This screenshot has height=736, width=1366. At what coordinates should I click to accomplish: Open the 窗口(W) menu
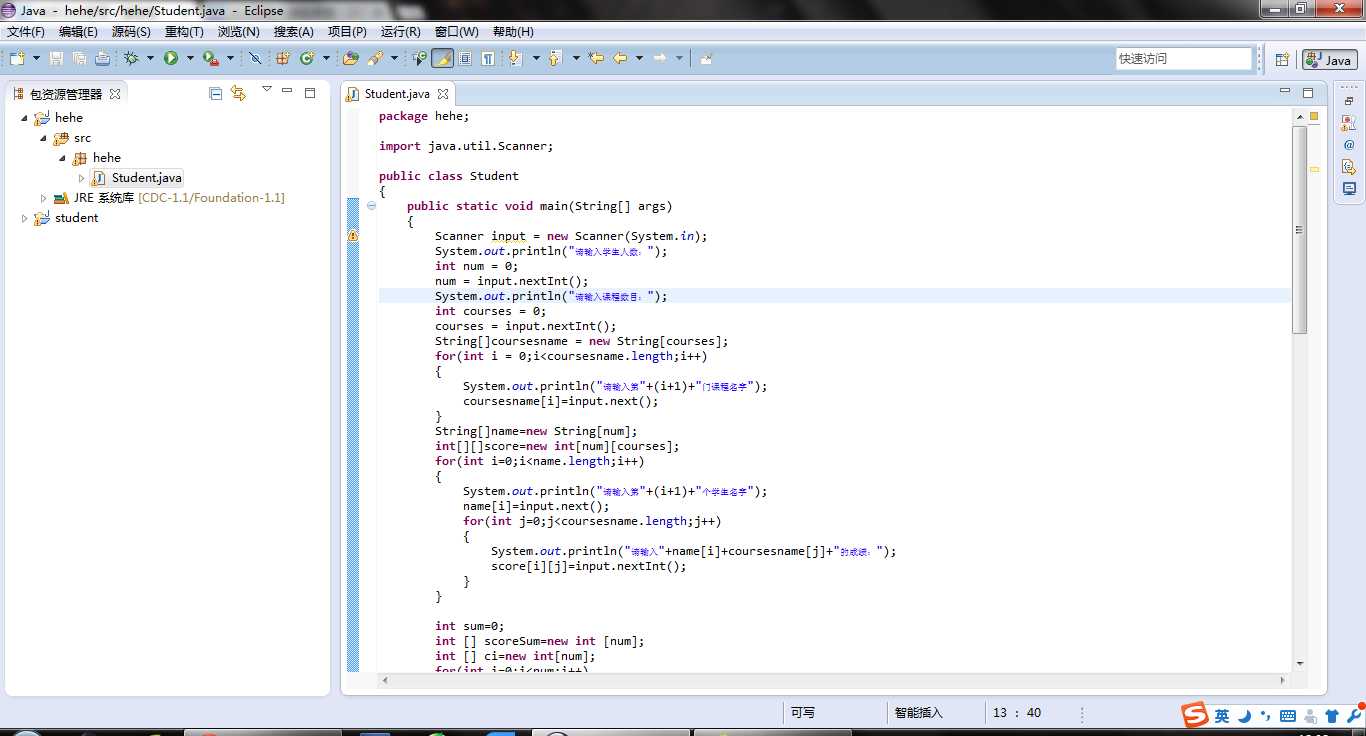coord(457,32)
